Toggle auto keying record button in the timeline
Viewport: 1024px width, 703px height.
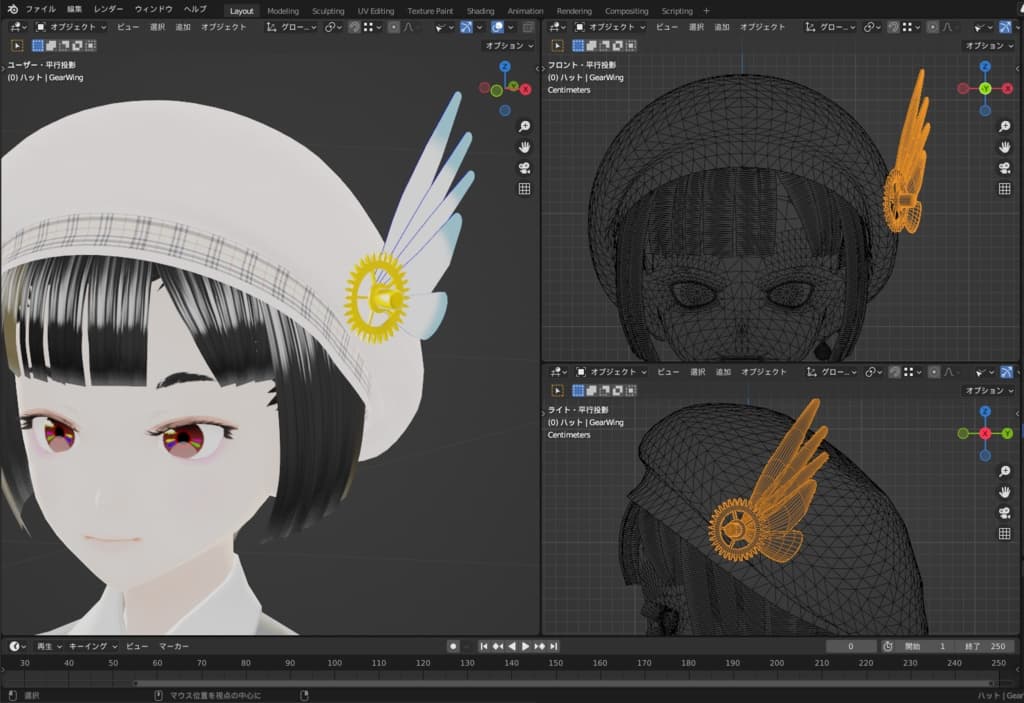[453, 647]
